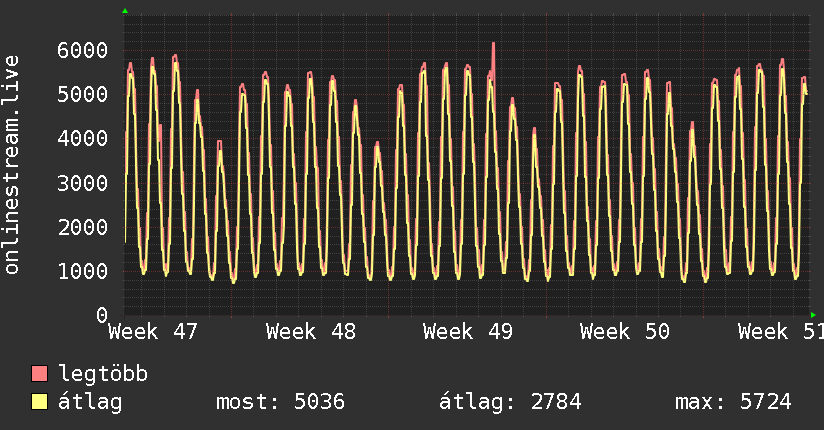The width and height of the screenshot is (824, 430).
Task: Click the Week 48 axis label
Action: click(311, 331)
